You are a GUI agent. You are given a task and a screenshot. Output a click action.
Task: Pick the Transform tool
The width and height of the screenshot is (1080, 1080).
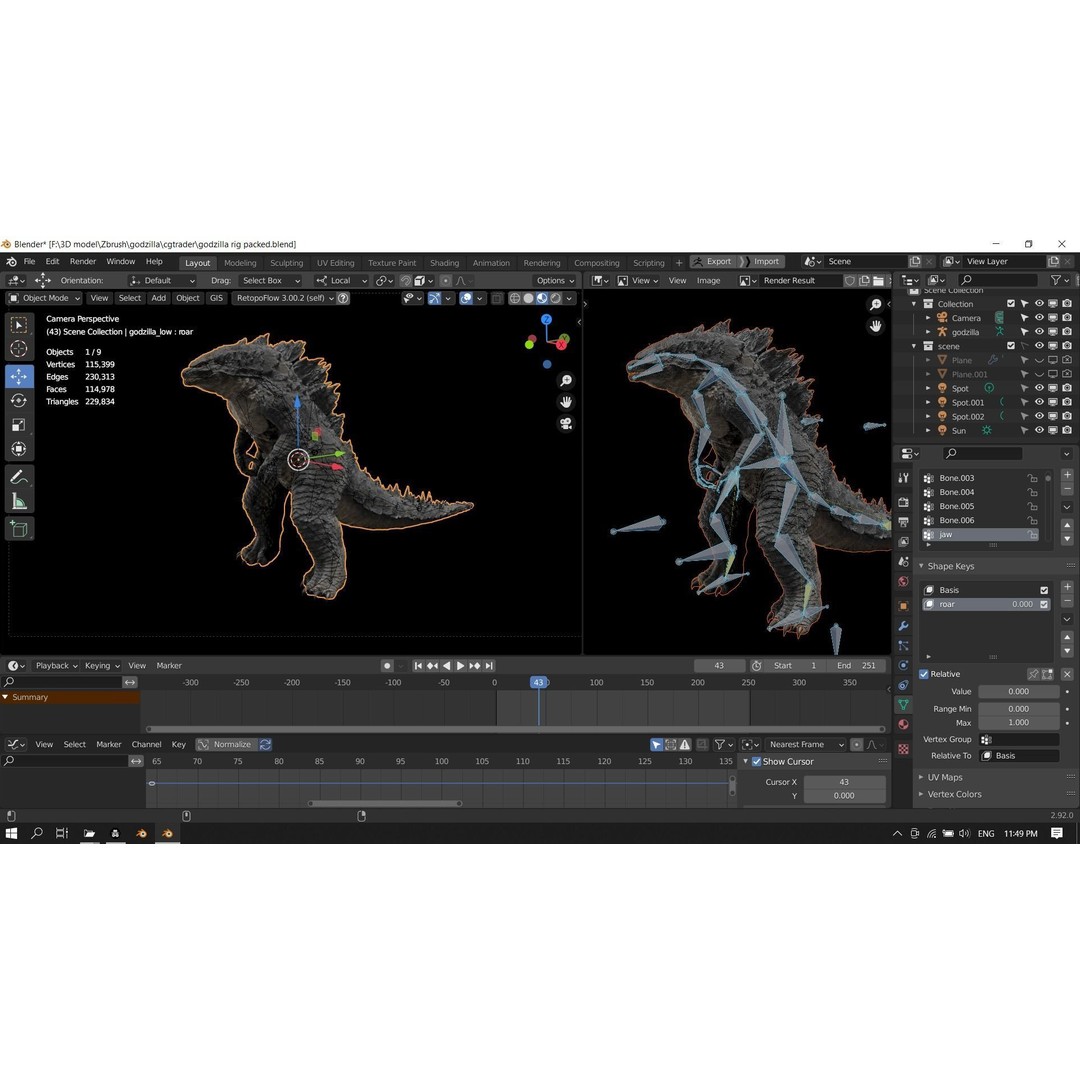point(19,449)
